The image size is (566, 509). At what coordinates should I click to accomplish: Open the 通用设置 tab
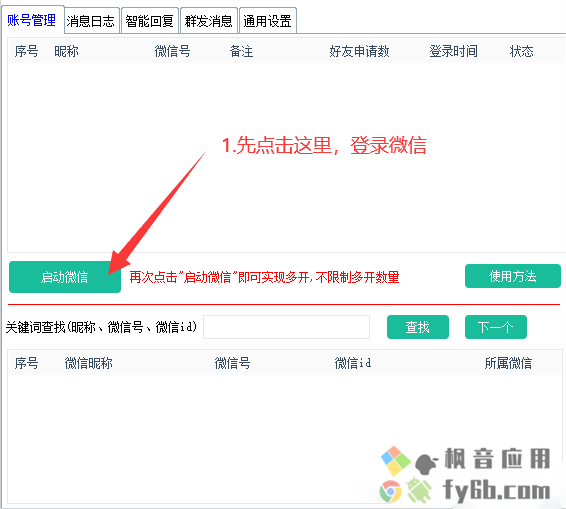coord(267,21)
